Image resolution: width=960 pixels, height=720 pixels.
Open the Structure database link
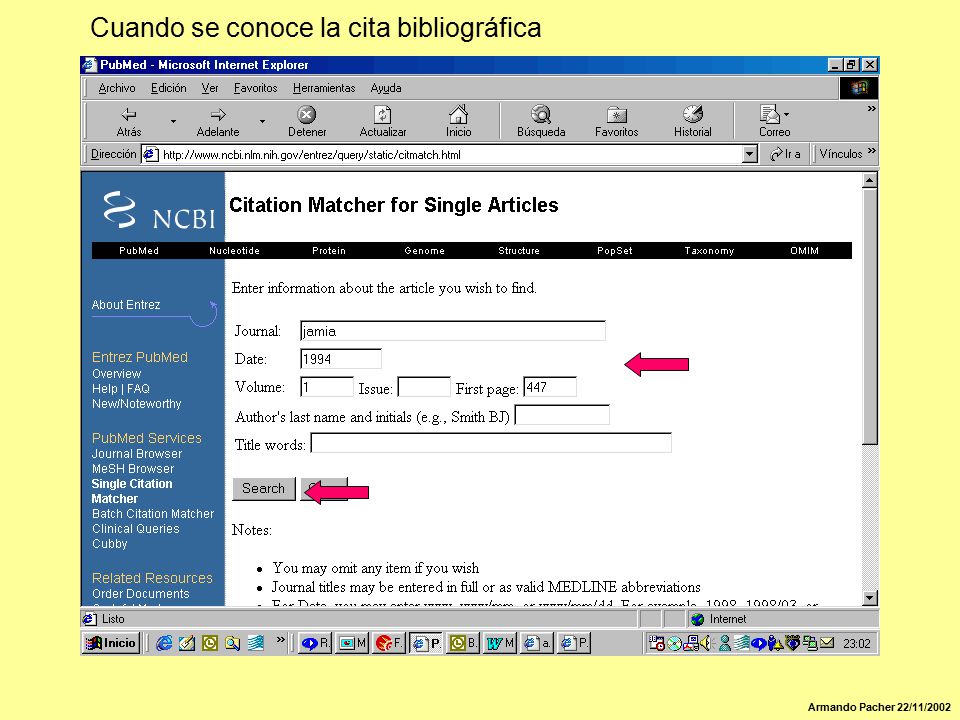coord(519,250)
